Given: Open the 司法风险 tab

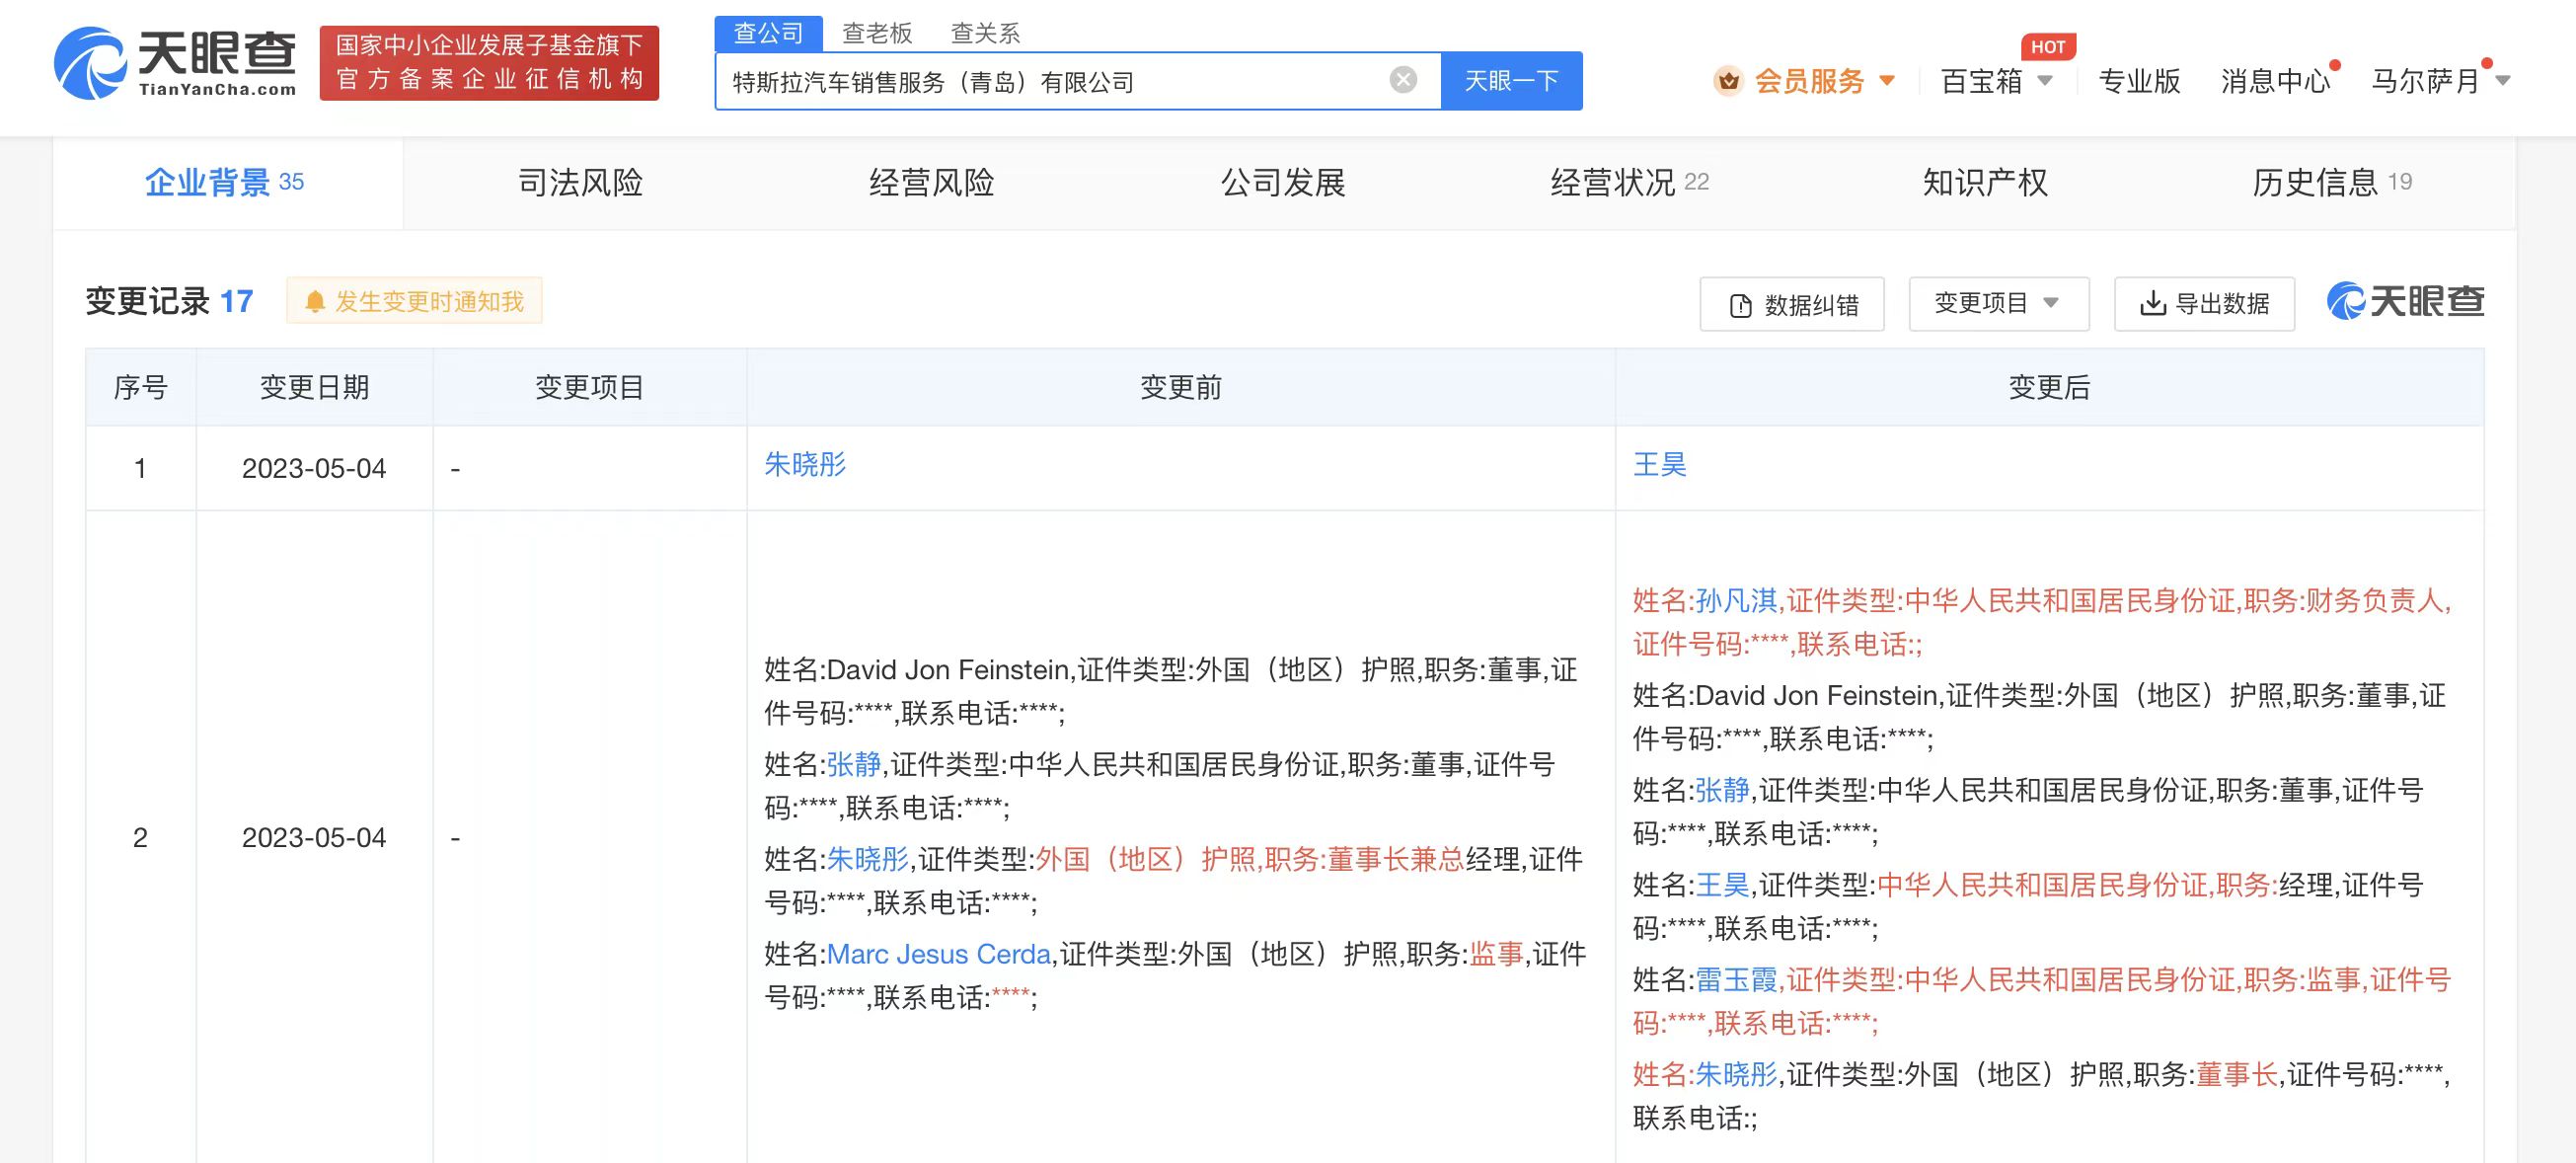Looking at the screenshot, I should 580,182.
